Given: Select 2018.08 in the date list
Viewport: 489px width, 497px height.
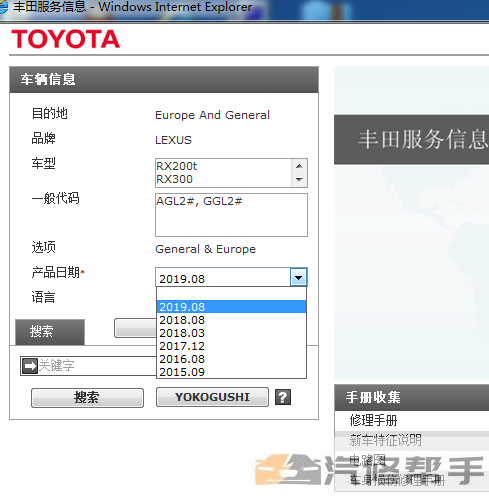Looking at the screenshot, I should point(231,320).
